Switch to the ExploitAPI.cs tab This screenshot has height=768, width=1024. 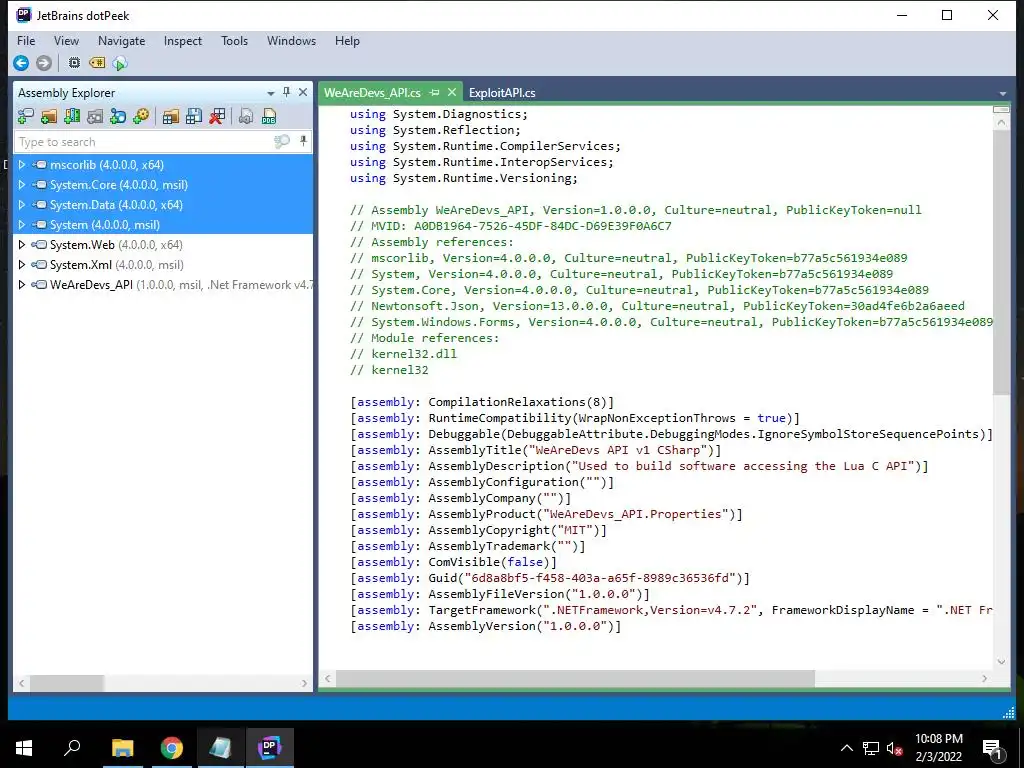point(502,93)
